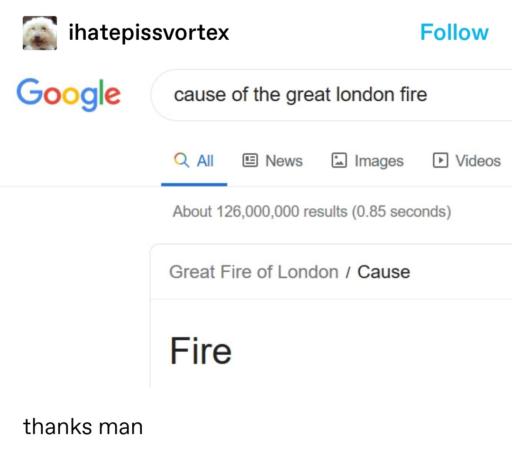This screenshot has width=512, height=453.
Task: Switch to the Videos tab
Action: [x=467, y=161]
